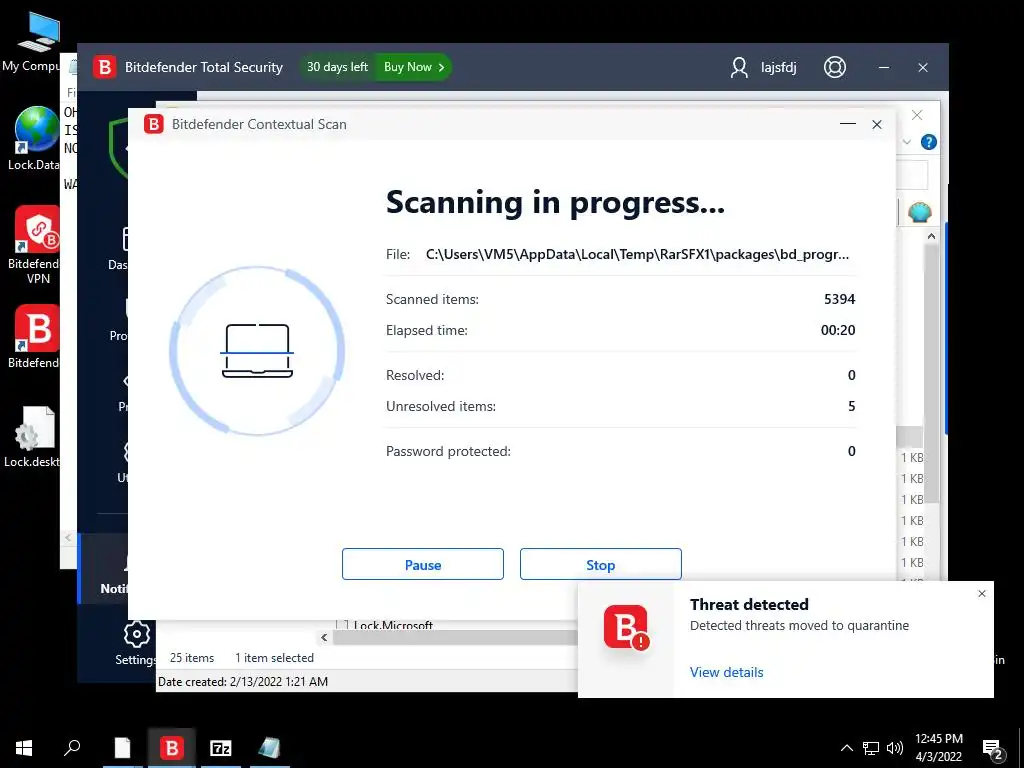Viewport: 1024px width, 768px height.
Task: Click the 30 days left badge
Action: (337, 67)
